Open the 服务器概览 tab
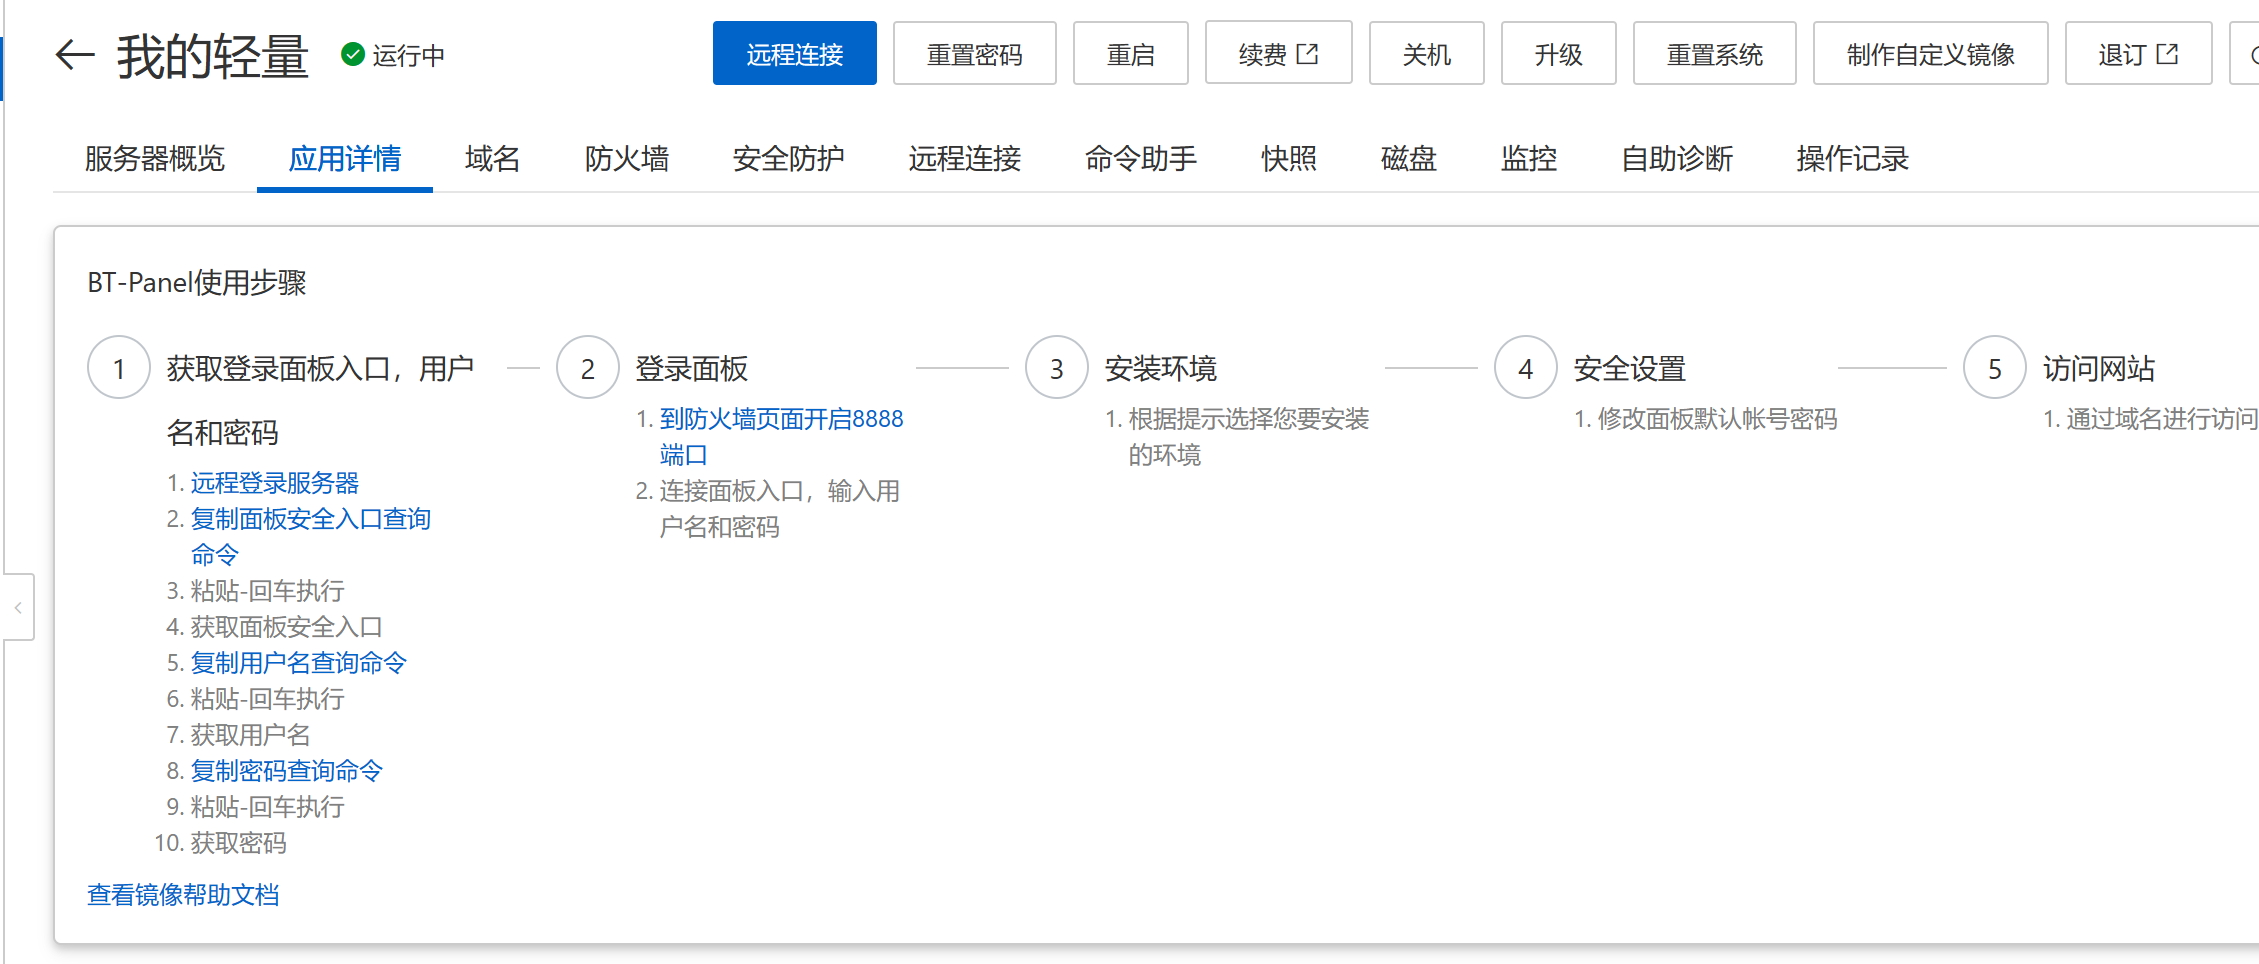The height and width of the screenshot is (964, 2259). coord(155,158)
